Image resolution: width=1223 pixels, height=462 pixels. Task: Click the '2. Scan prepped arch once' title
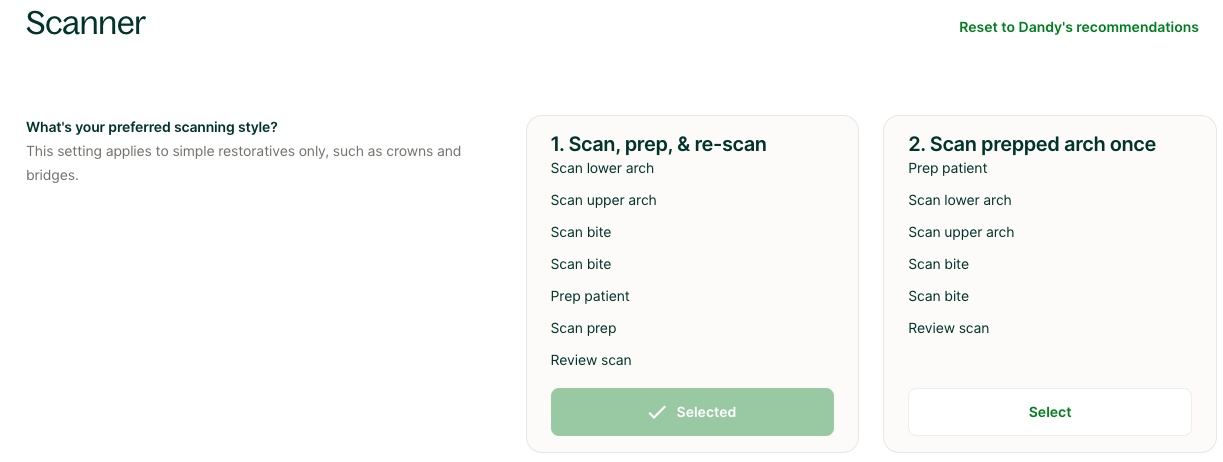coord(1031,144)
